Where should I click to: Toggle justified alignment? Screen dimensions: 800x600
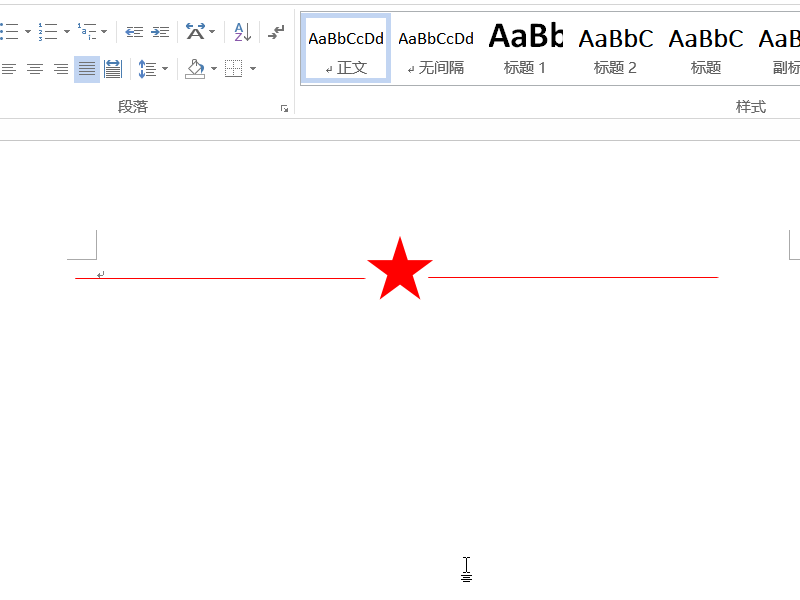pos(87,69)
